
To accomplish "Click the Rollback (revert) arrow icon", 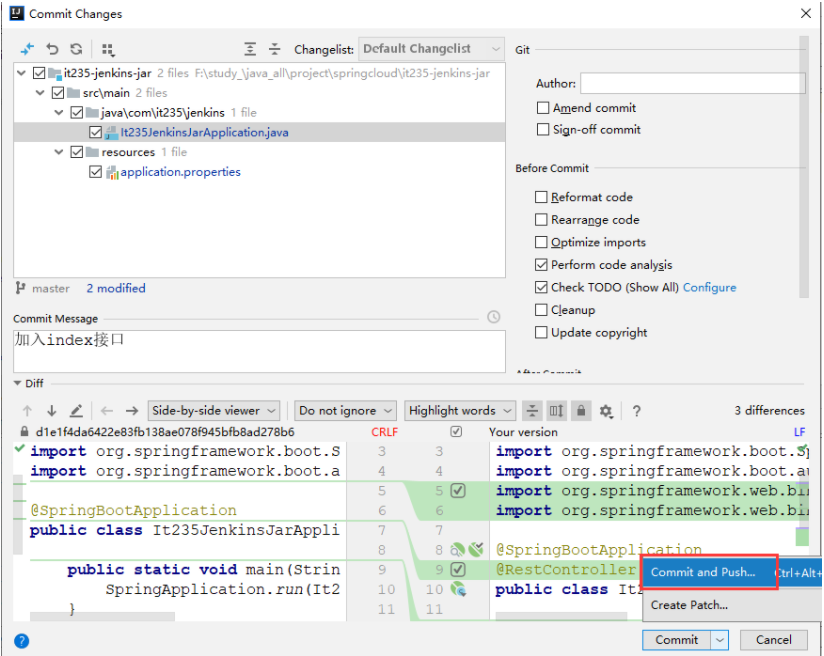I will click(x=52, y=49).
